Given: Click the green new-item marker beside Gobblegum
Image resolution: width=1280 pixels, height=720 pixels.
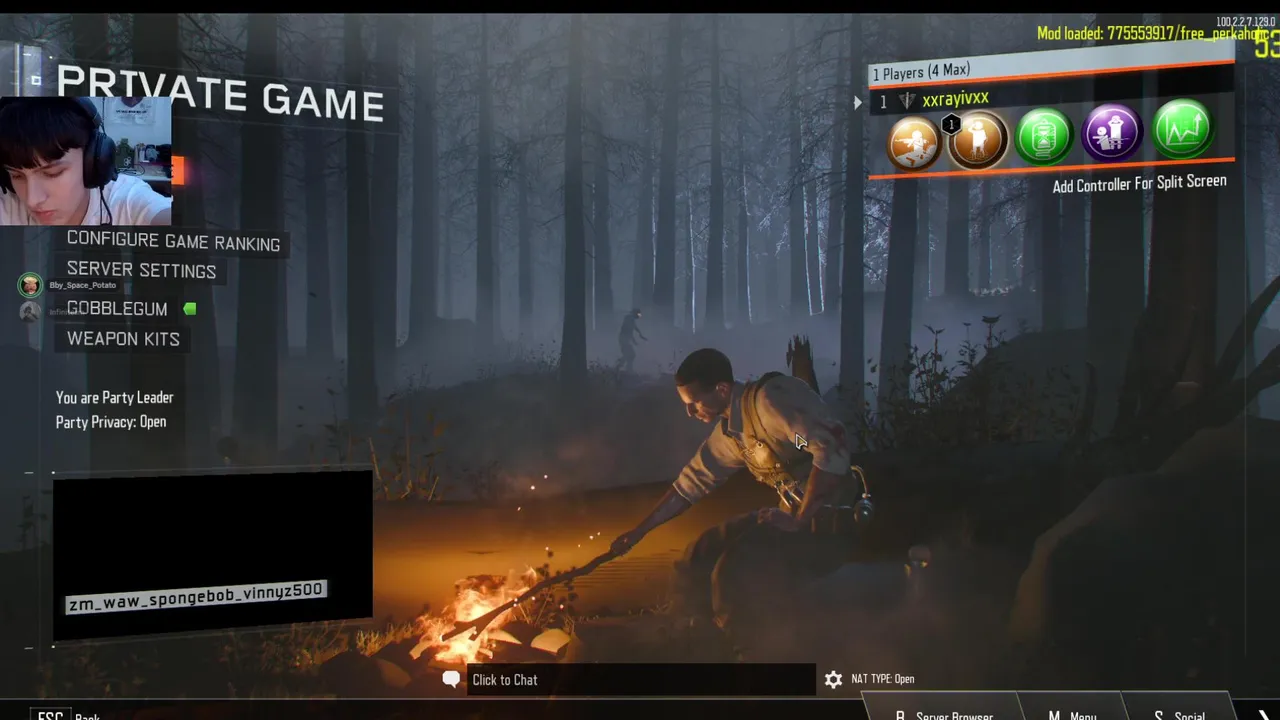Looking at the screenshot, I should 190,309.
